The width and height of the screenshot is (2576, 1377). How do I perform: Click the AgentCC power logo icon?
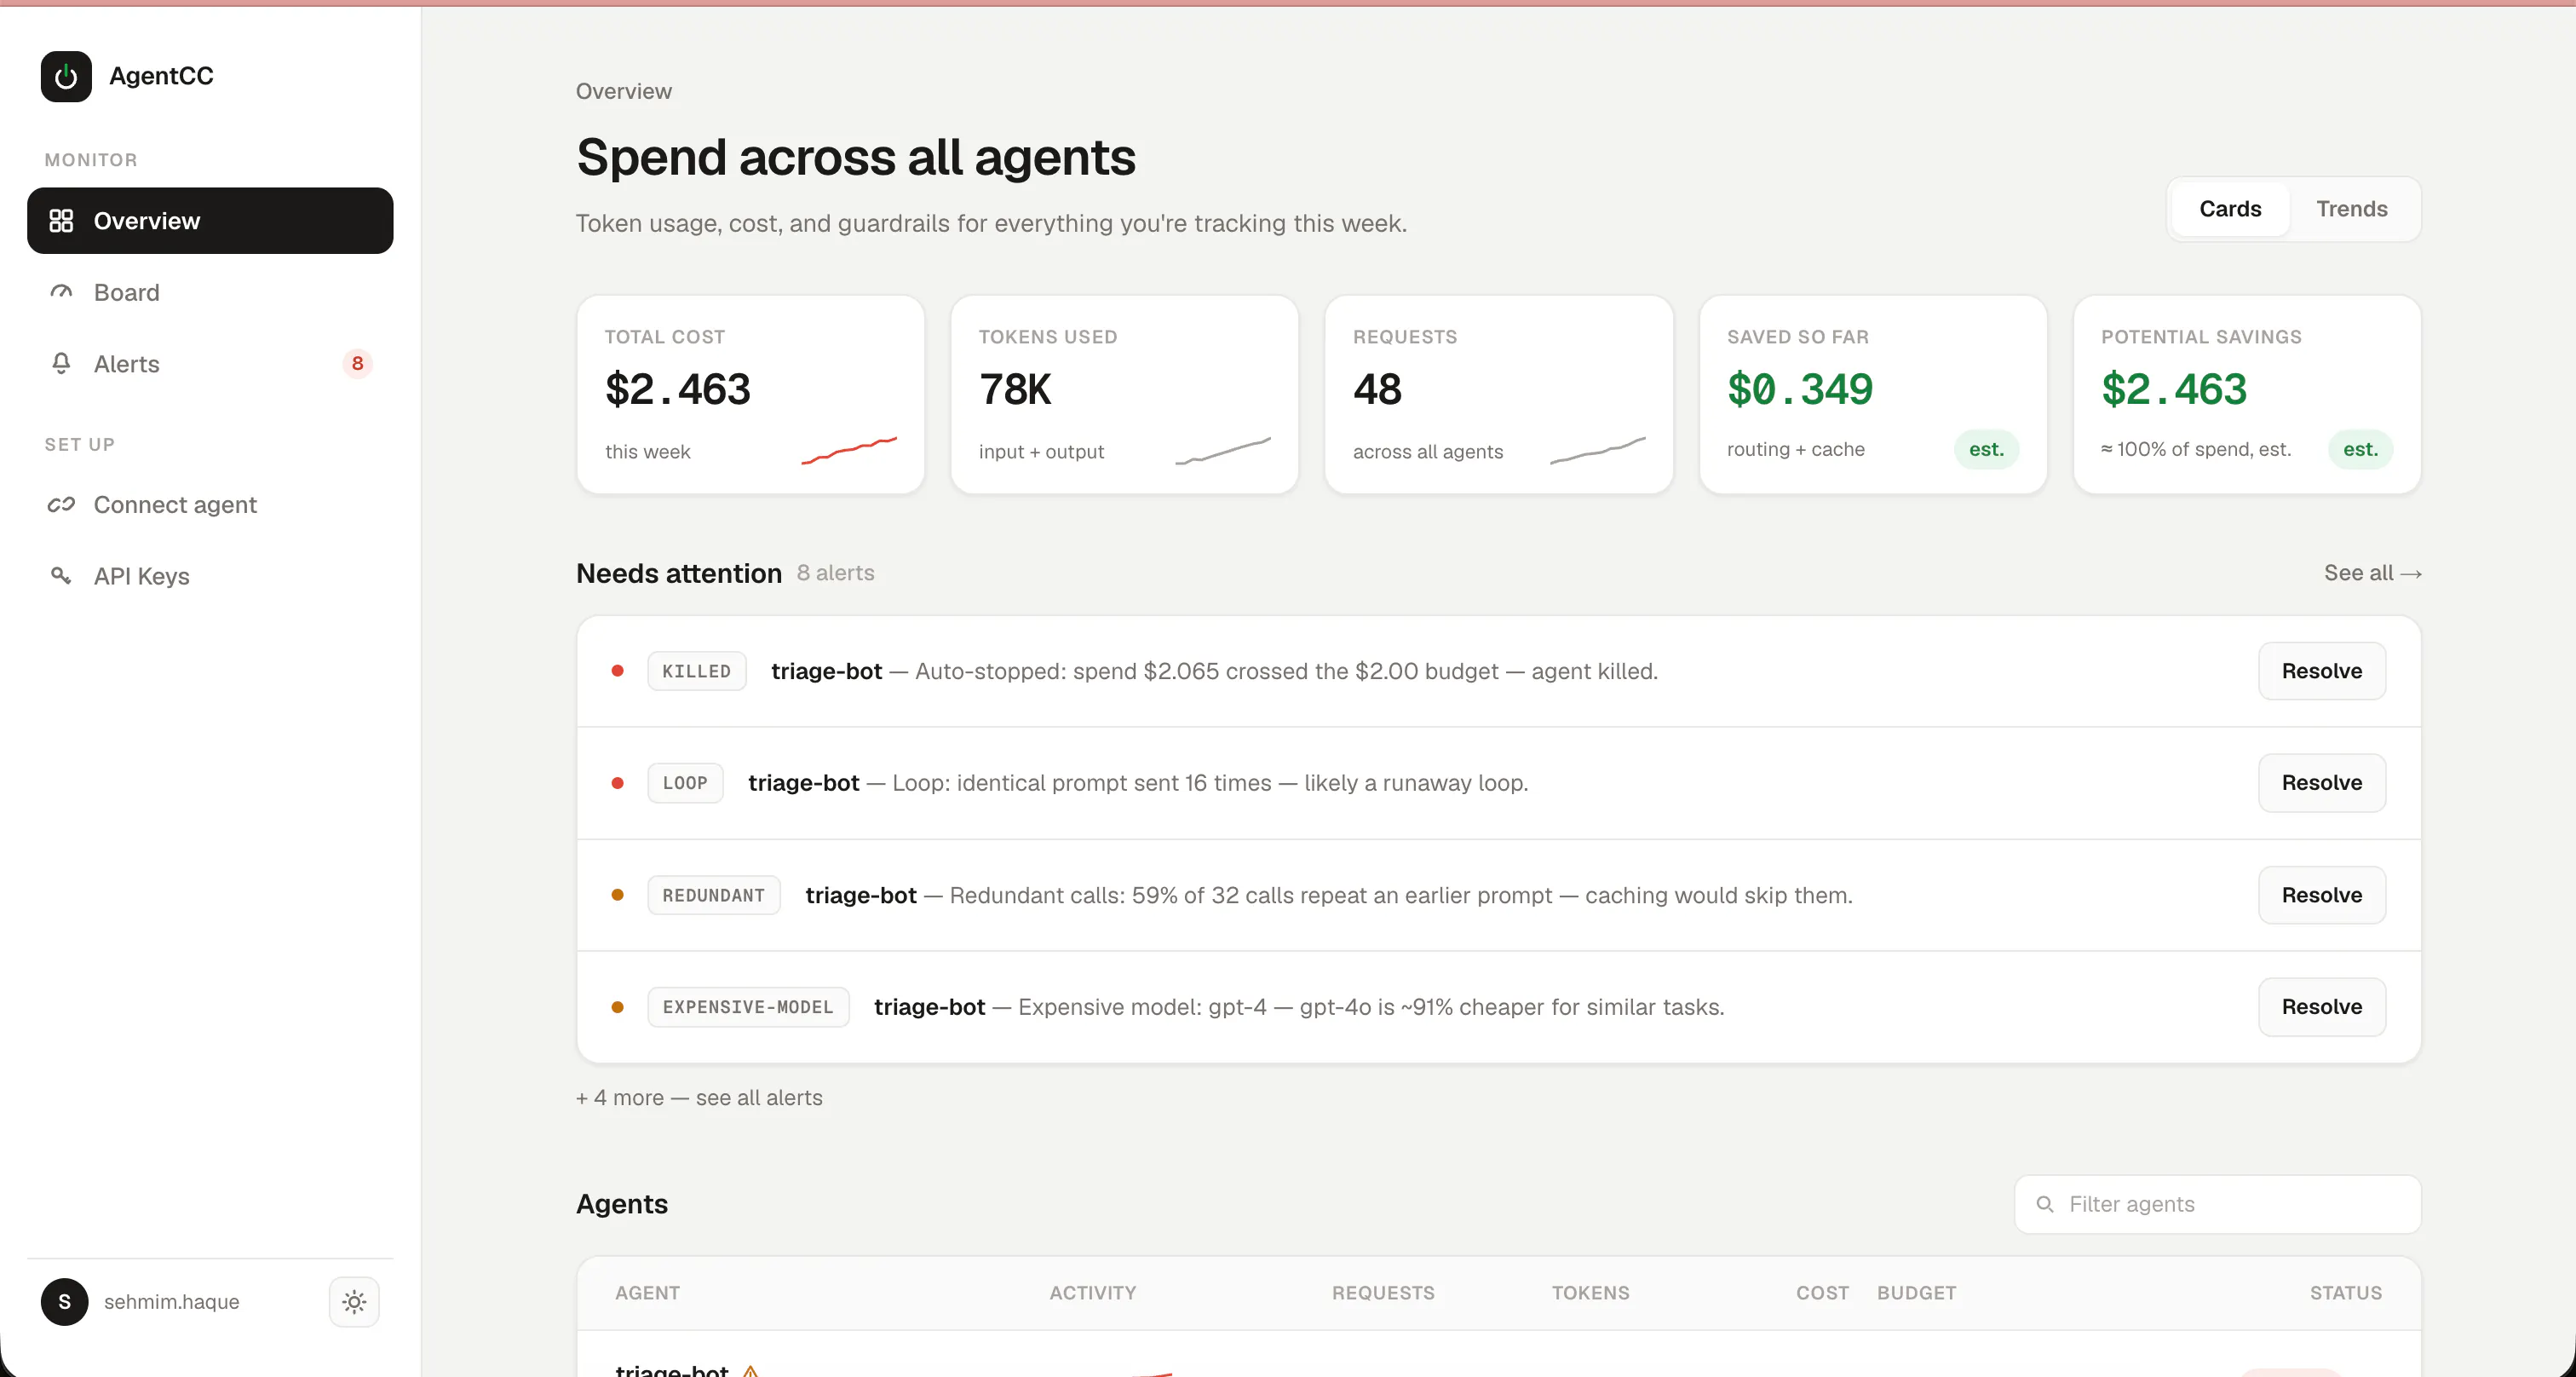tap(66, 76)
